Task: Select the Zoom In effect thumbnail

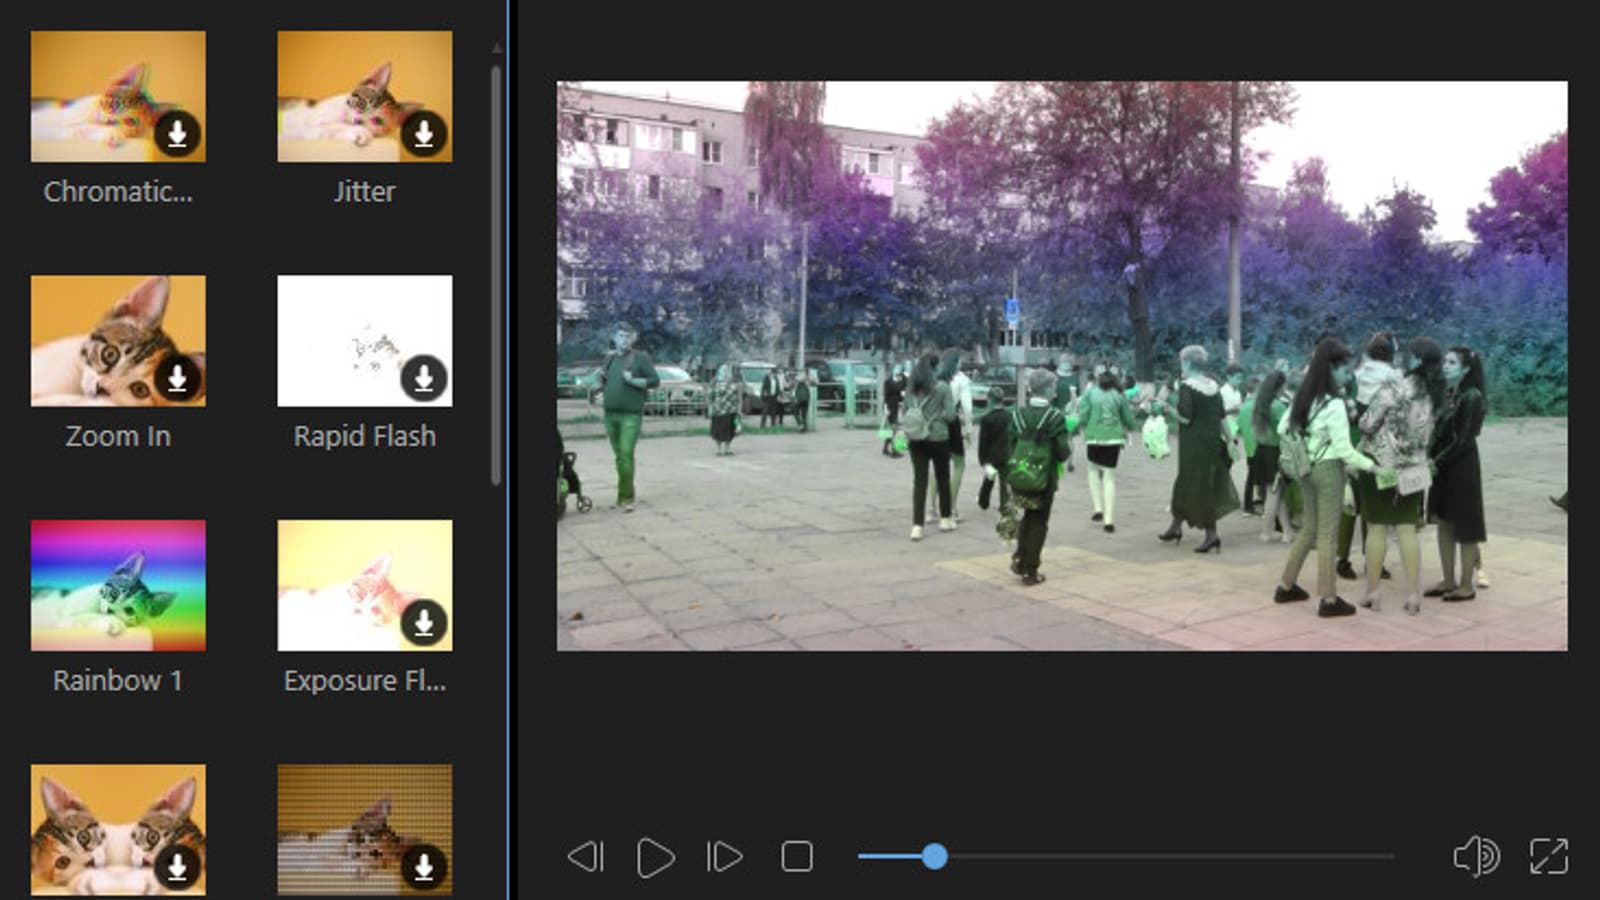Action: click(x=118, y=341)
